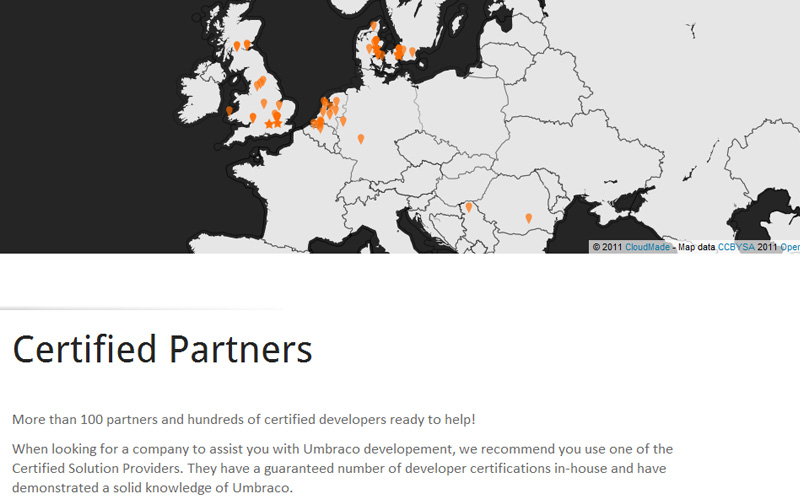Click the Certified Partners heading

click(x=162, y=349)
